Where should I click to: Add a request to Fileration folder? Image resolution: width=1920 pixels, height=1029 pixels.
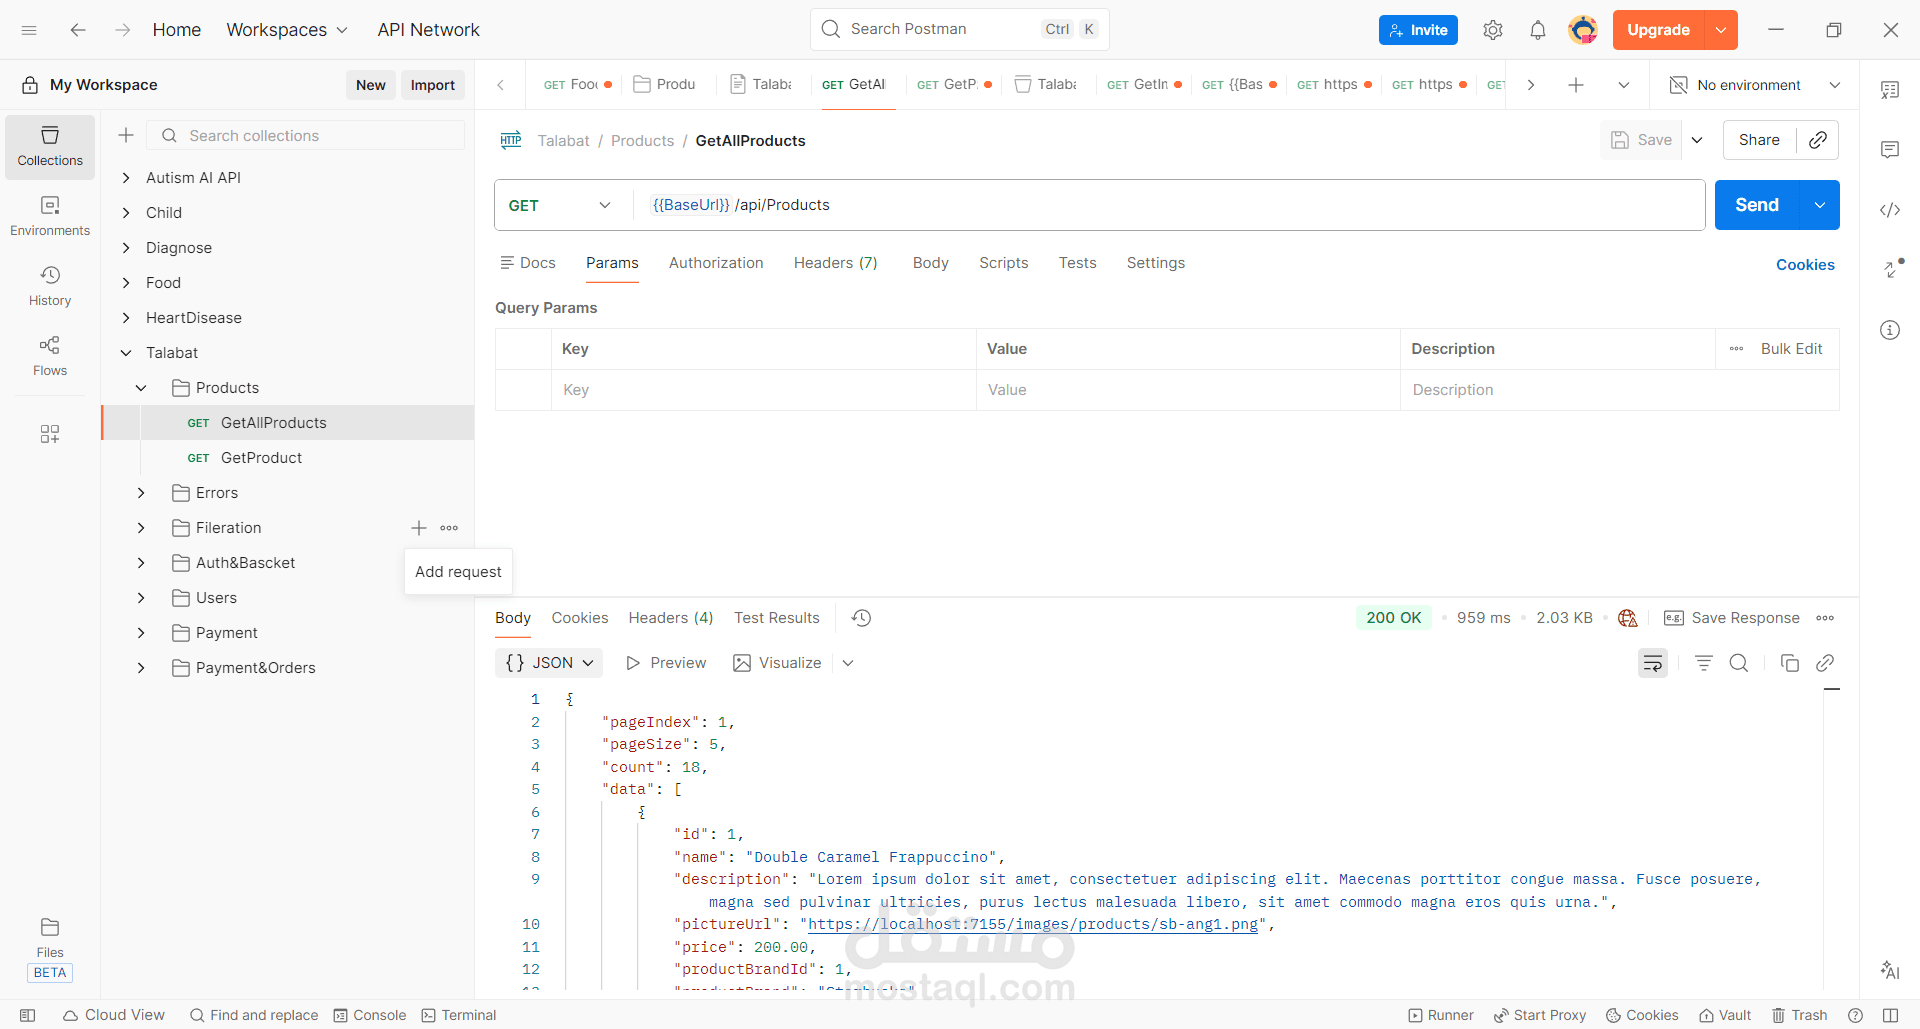[x=419, y=528]
